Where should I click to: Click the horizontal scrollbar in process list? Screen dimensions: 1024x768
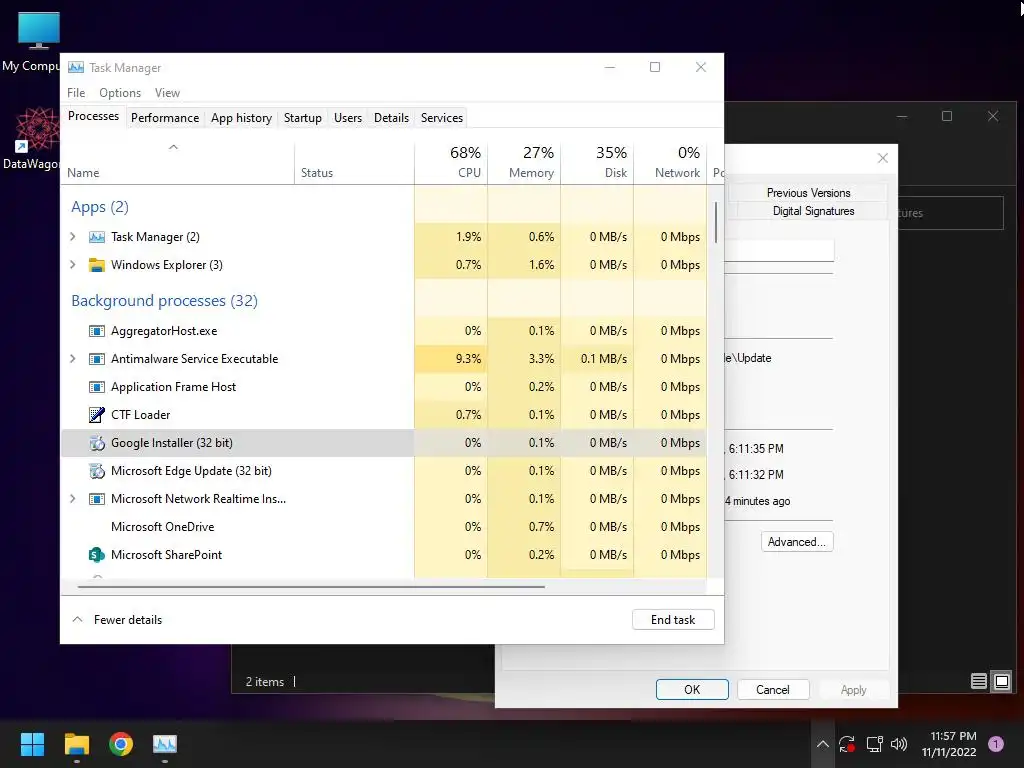311,587
